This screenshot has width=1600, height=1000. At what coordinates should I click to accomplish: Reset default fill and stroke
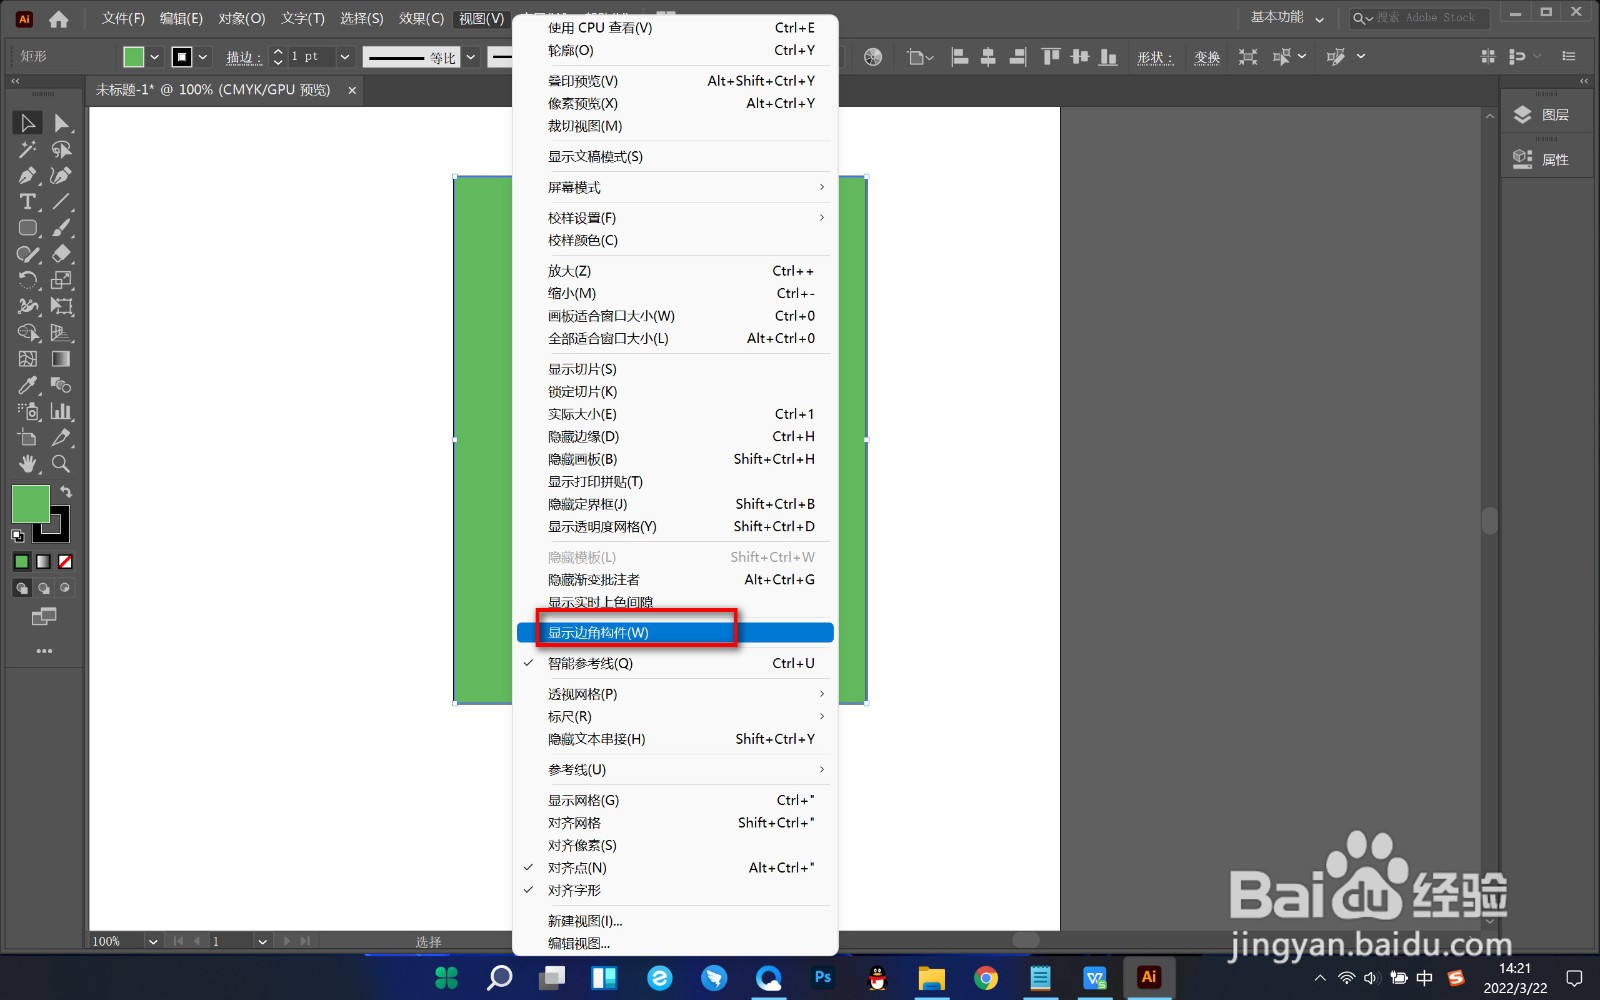pos(17,536)
